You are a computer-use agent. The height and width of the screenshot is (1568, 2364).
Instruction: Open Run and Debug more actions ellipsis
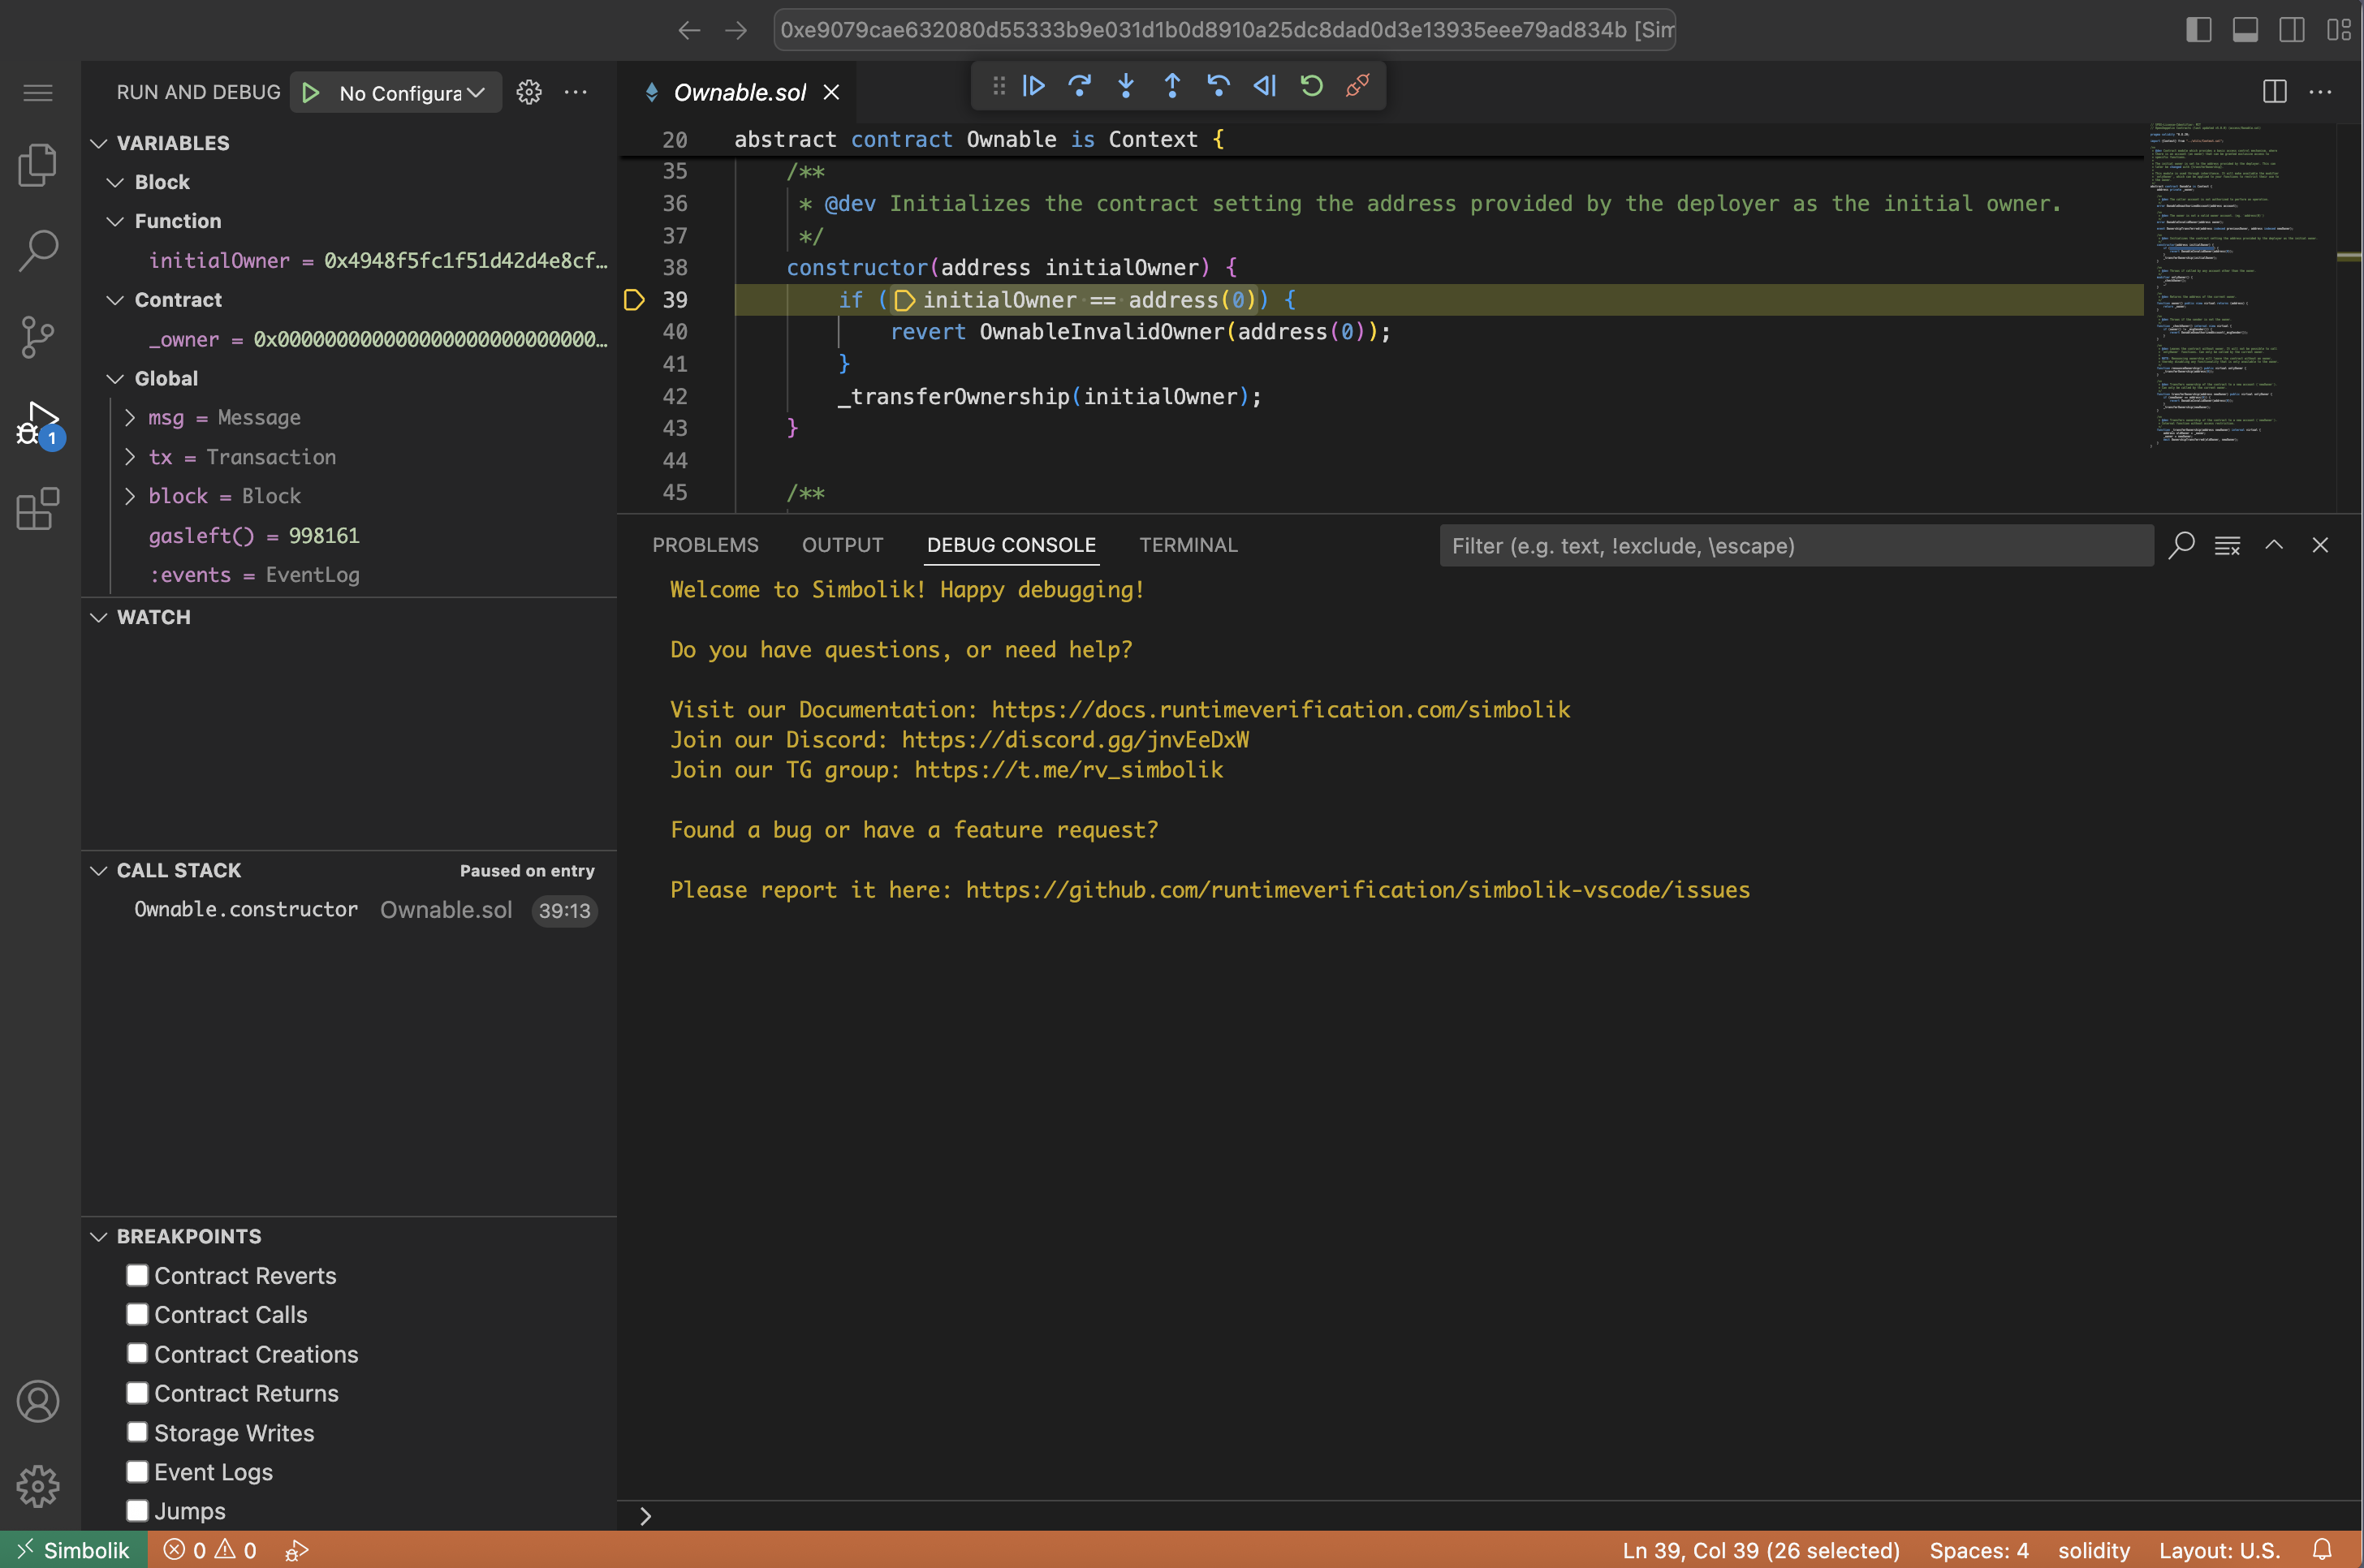point(576,93)
